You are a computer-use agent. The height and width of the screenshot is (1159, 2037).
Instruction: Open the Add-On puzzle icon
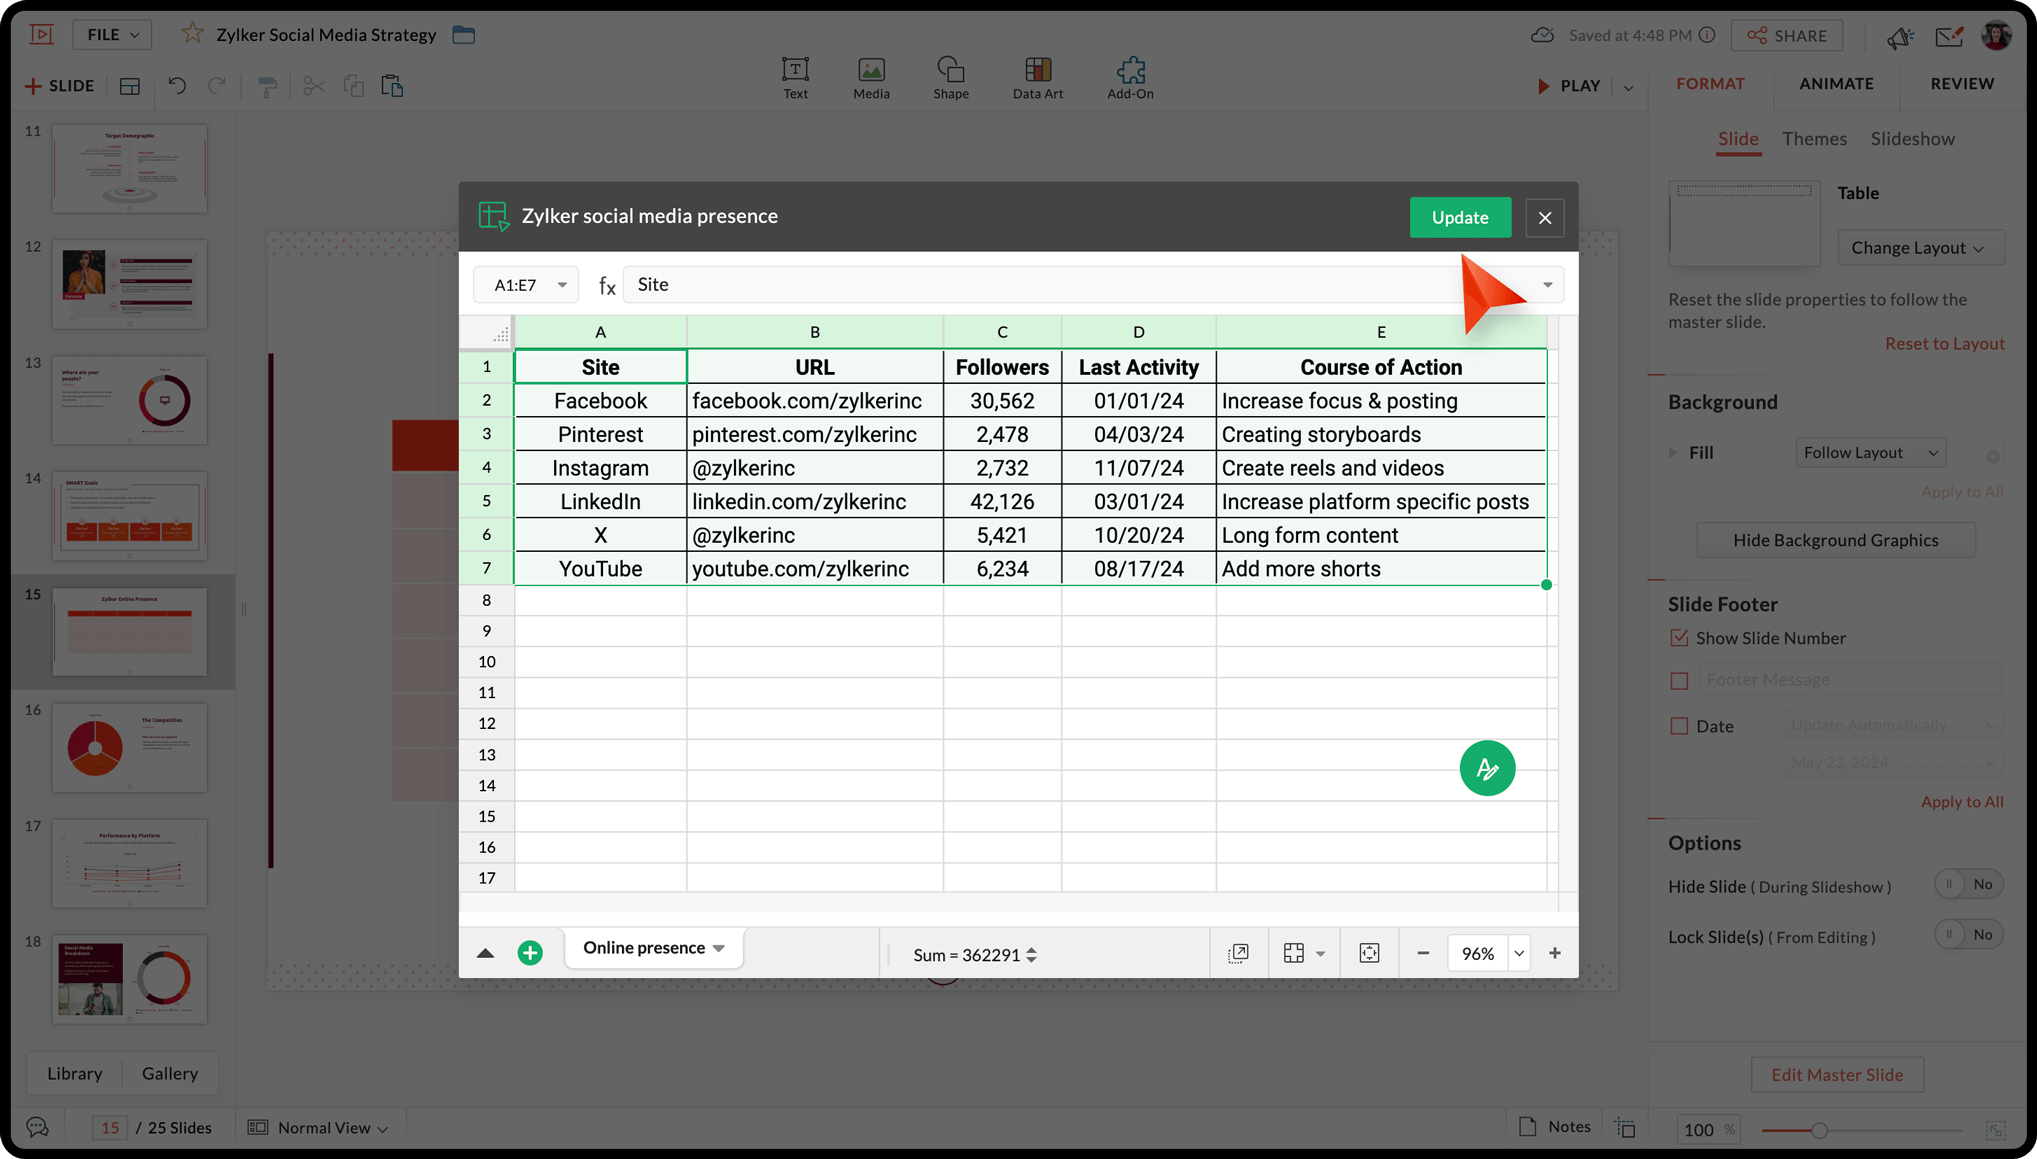(x=1130, y=69)
